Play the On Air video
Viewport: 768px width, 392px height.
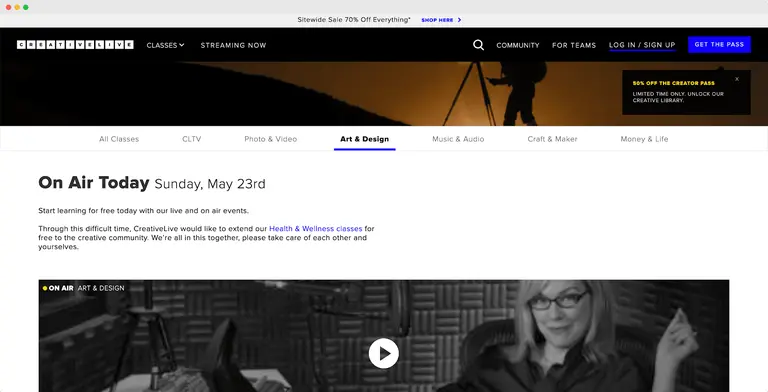[x=384, y=353]
